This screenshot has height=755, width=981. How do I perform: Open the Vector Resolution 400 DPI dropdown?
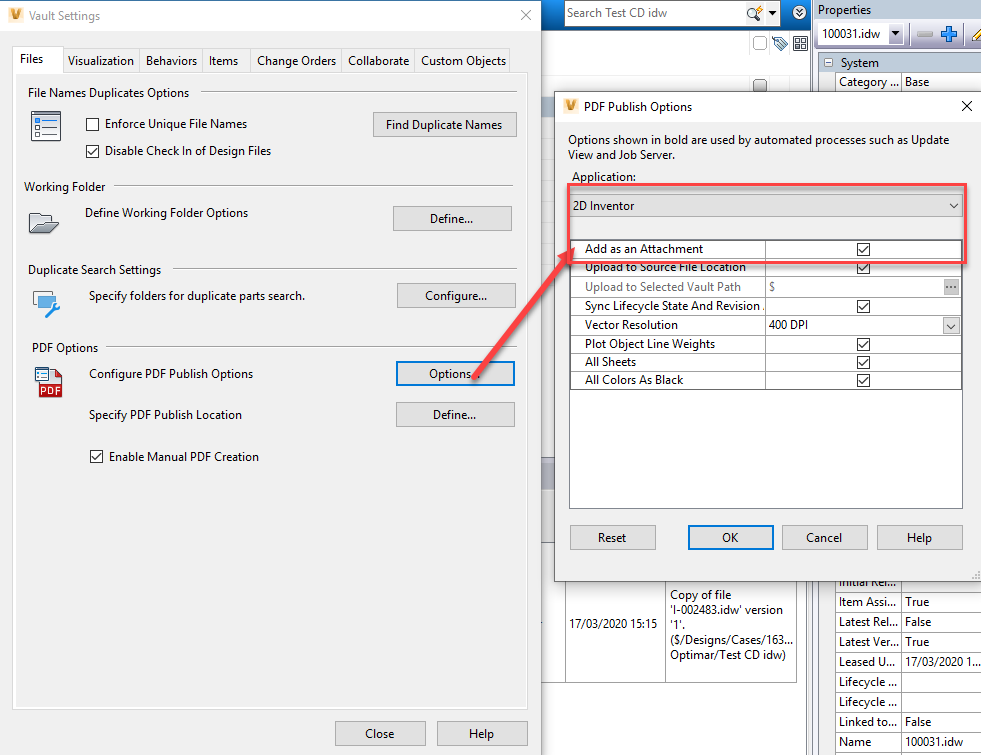(951, 325)
